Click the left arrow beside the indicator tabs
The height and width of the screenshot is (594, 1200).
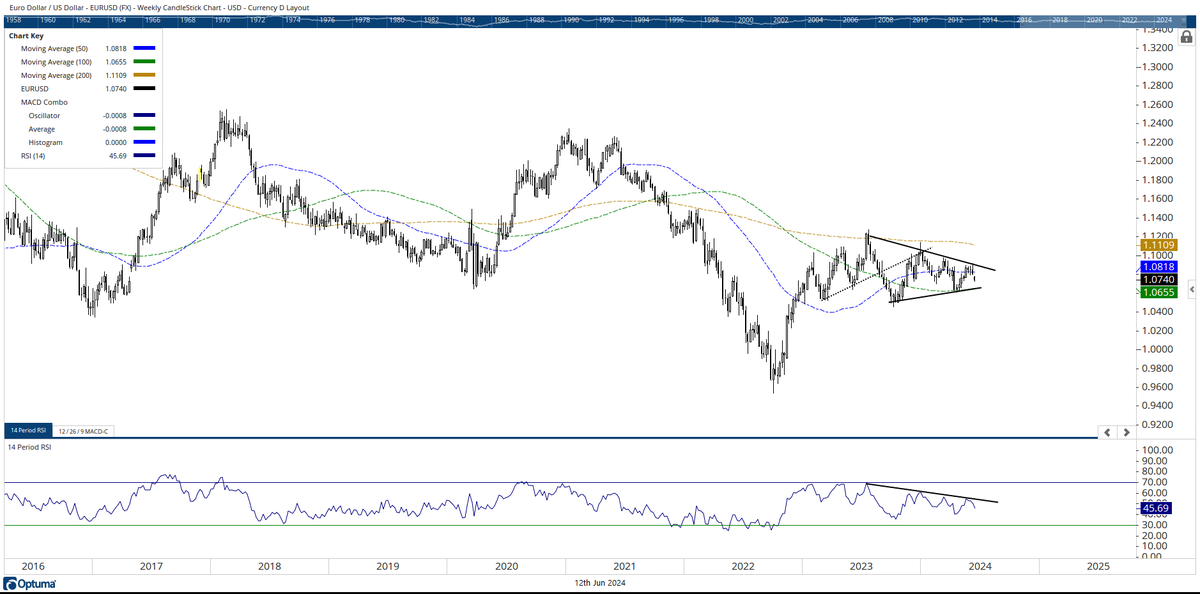[x=1108, y=432]
